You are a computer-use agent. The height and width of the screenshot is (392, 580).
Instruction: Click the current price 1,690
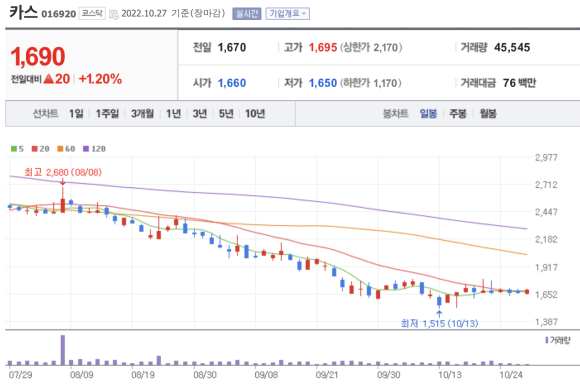[x=38, y=57]
